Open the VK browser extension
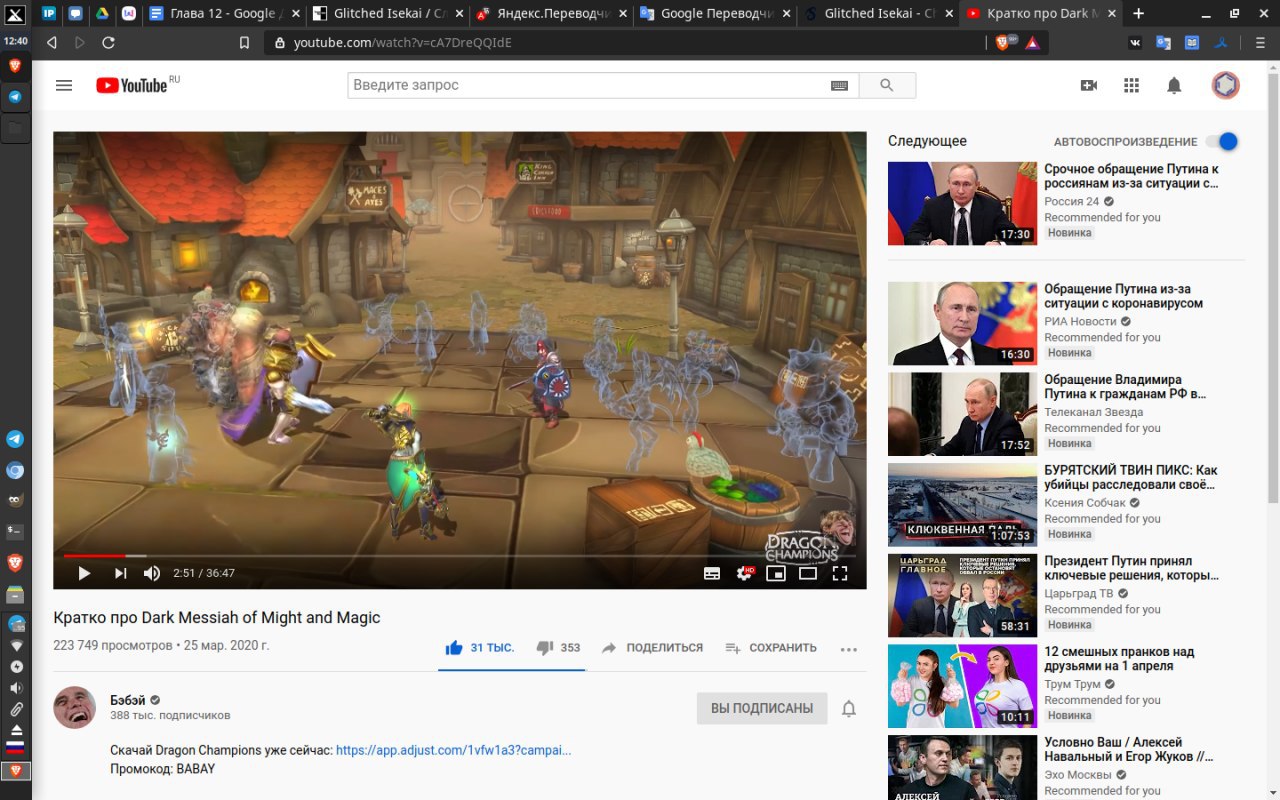This screenshot has height=800, width=1280. tap(1135, 43)
